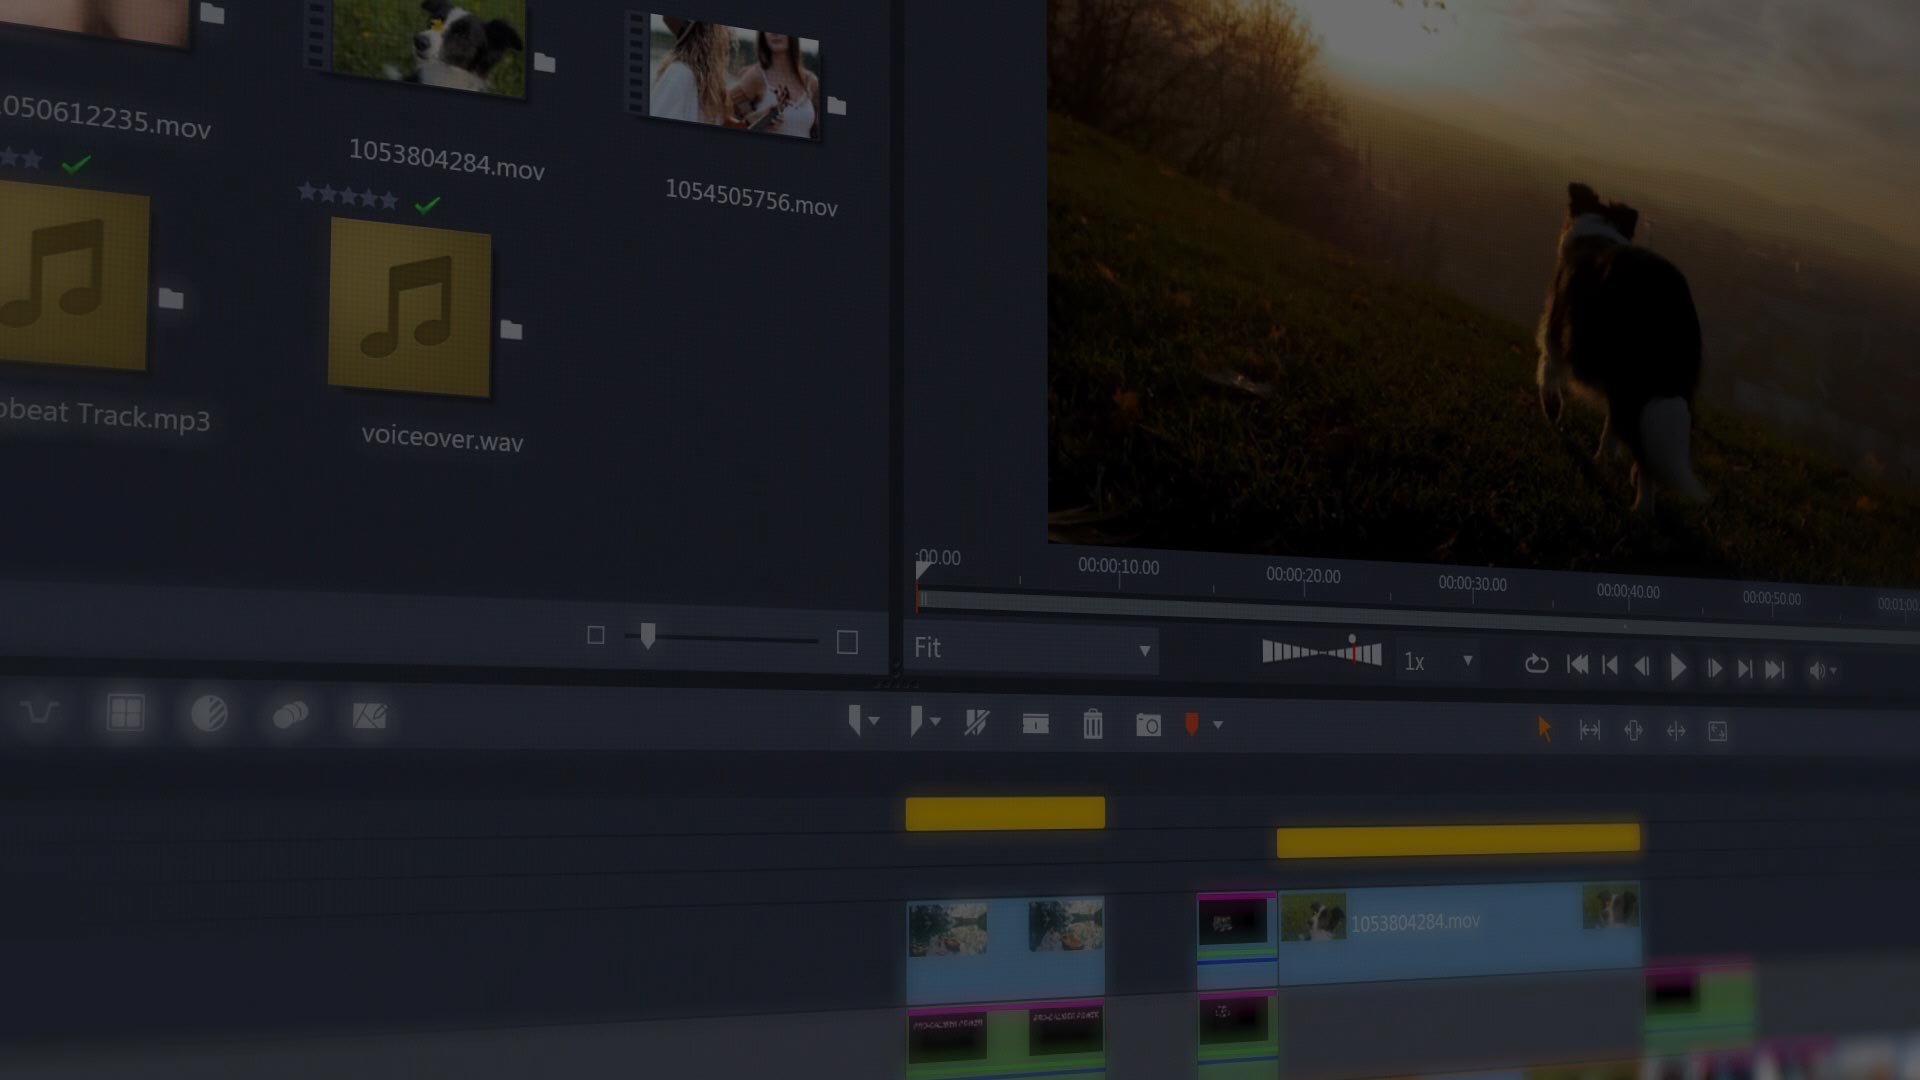Toggle loop playback
Screen dimensions: 1920x1080
[x=1537, y=664]
